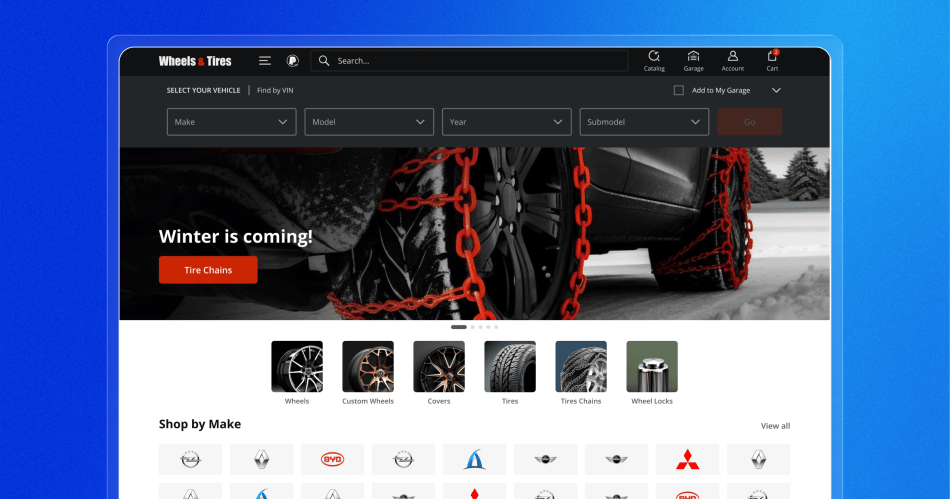Image resolution: width=950 pixels, height=499 pixels.
Task: Click the Shop by Make heading
Action: (x=200, y=424)
